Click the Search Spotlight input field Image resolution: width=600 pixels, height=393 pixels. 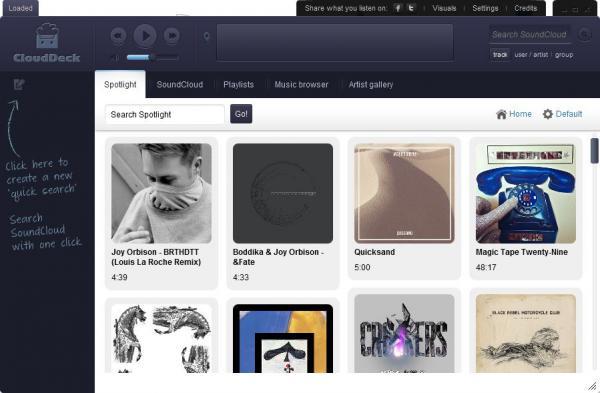click(165, 114)
